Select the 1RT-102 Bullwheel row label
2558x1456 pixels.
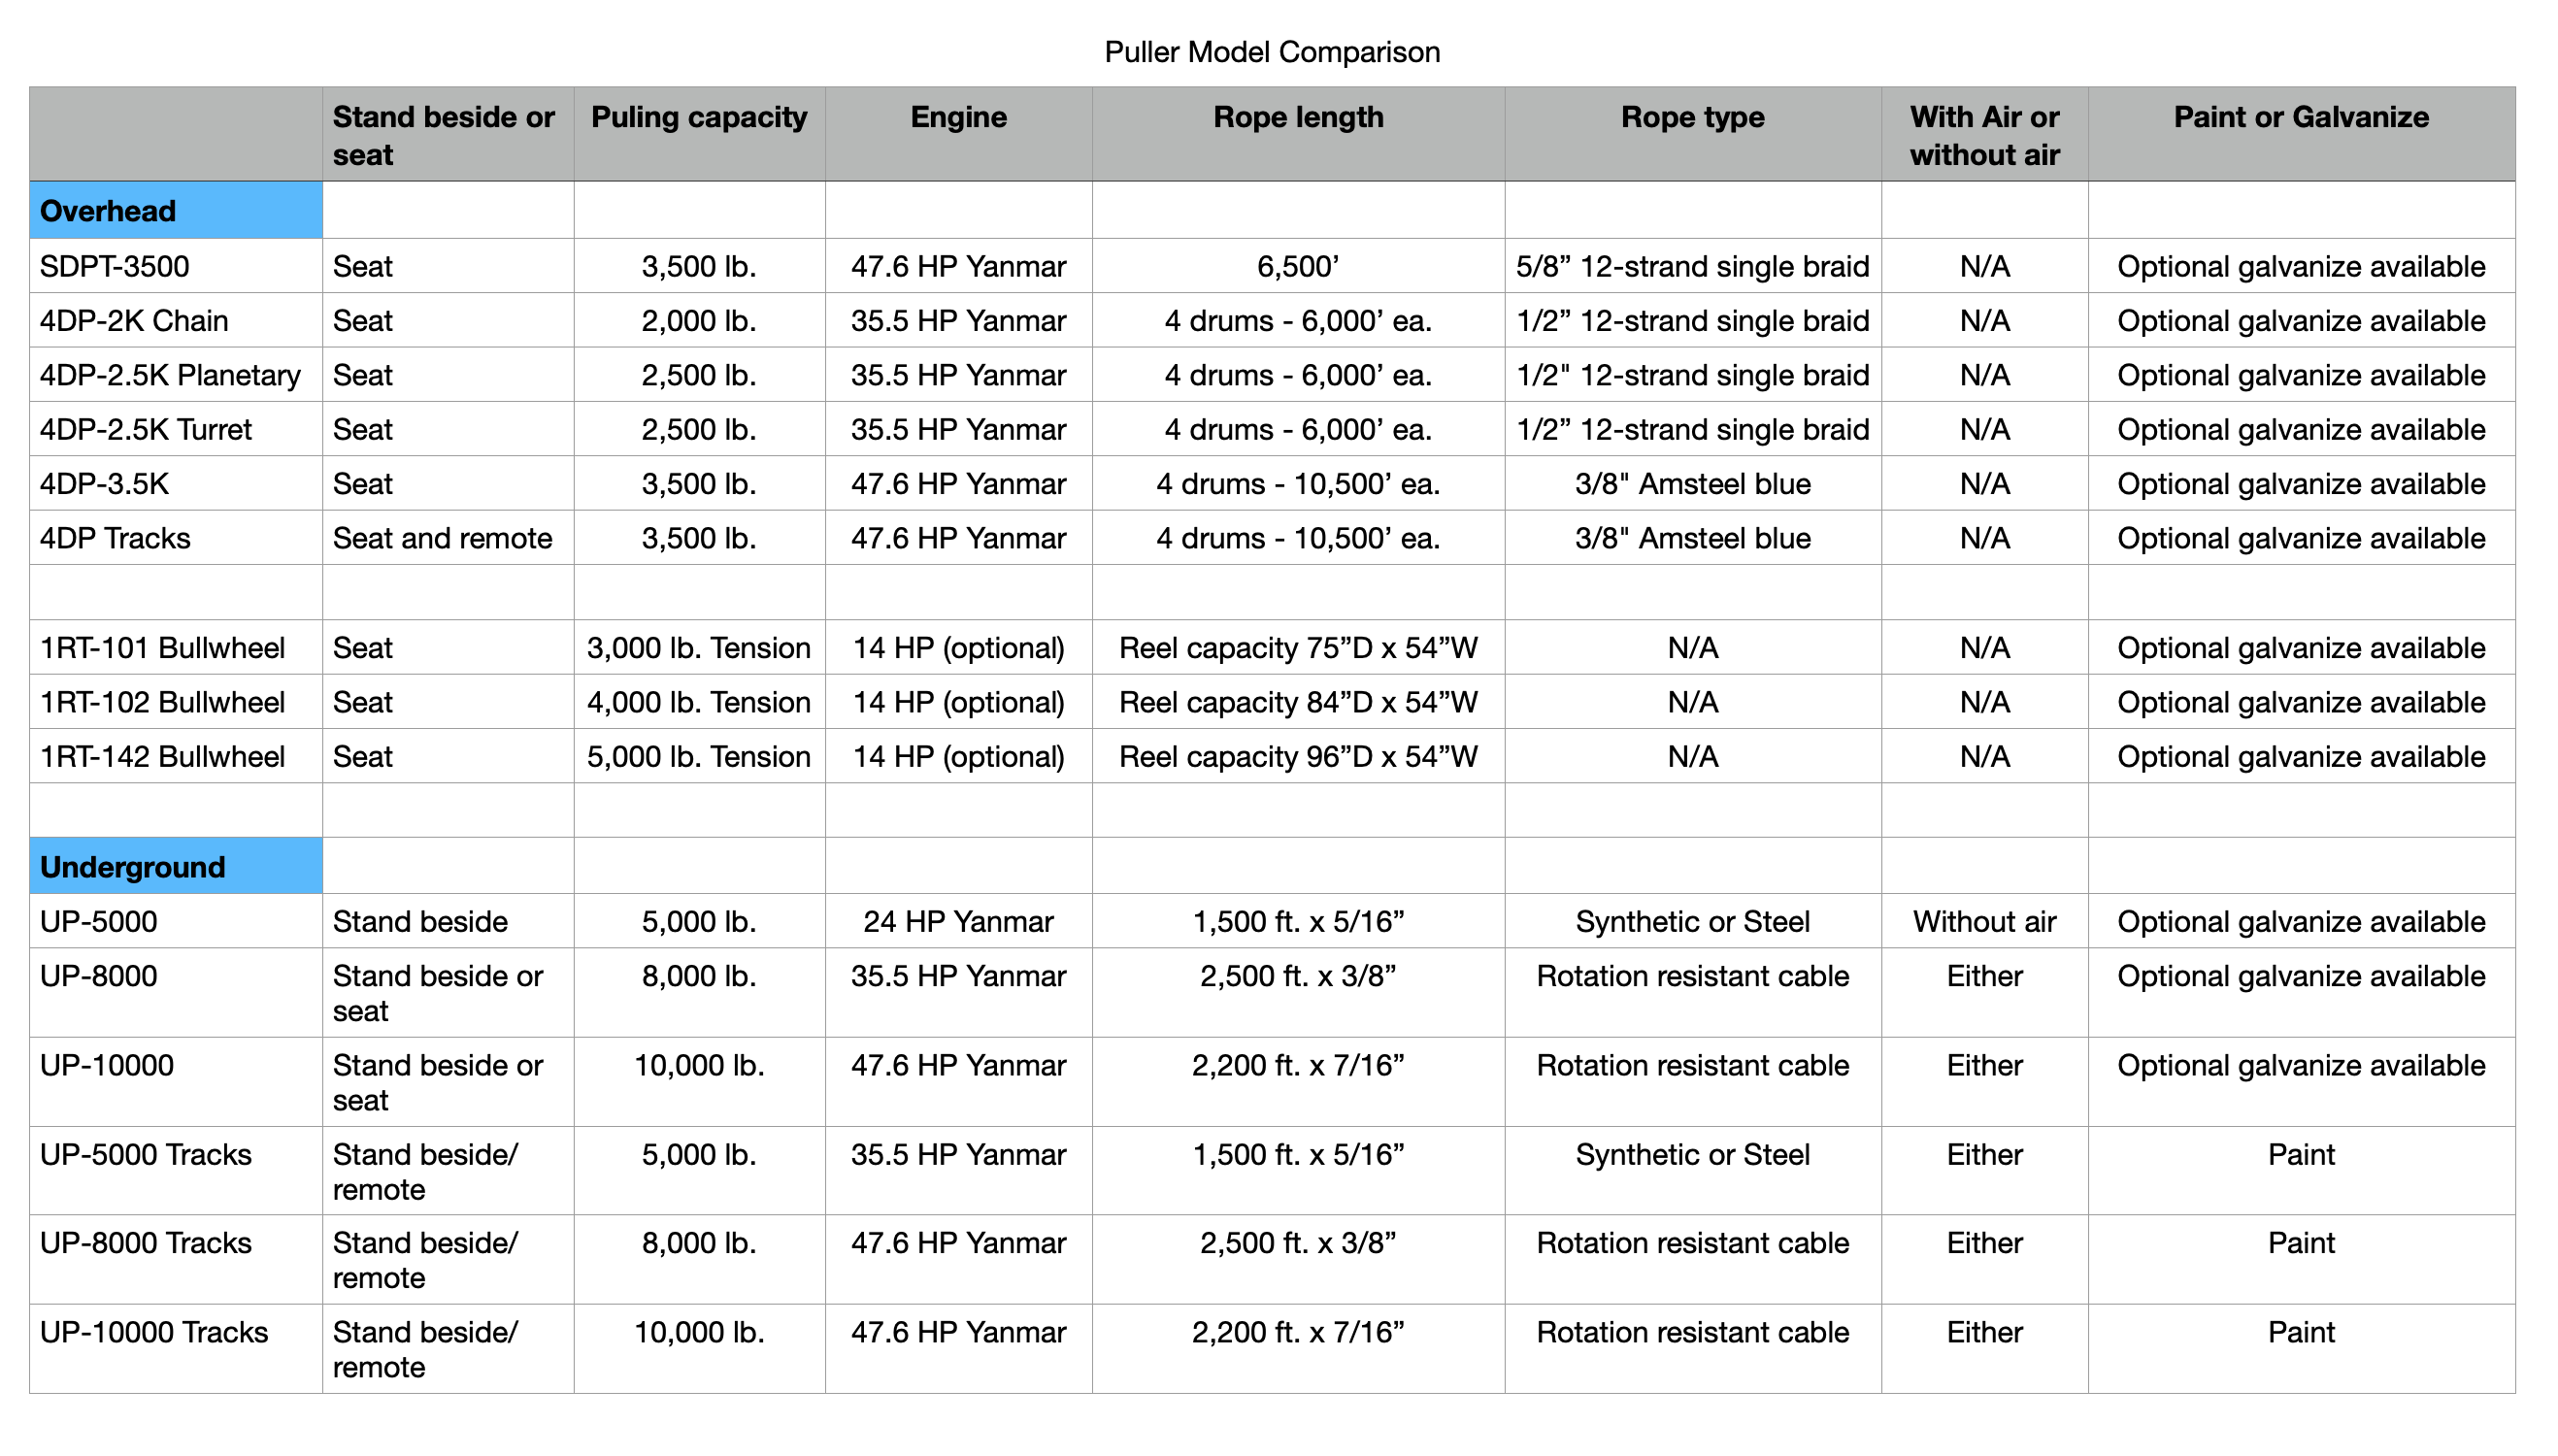coord(162,702)
